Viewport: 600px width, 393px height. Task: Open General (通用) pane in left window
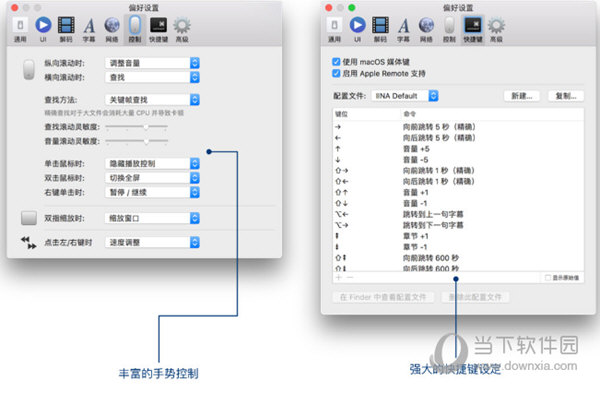(x=20, y=30)
